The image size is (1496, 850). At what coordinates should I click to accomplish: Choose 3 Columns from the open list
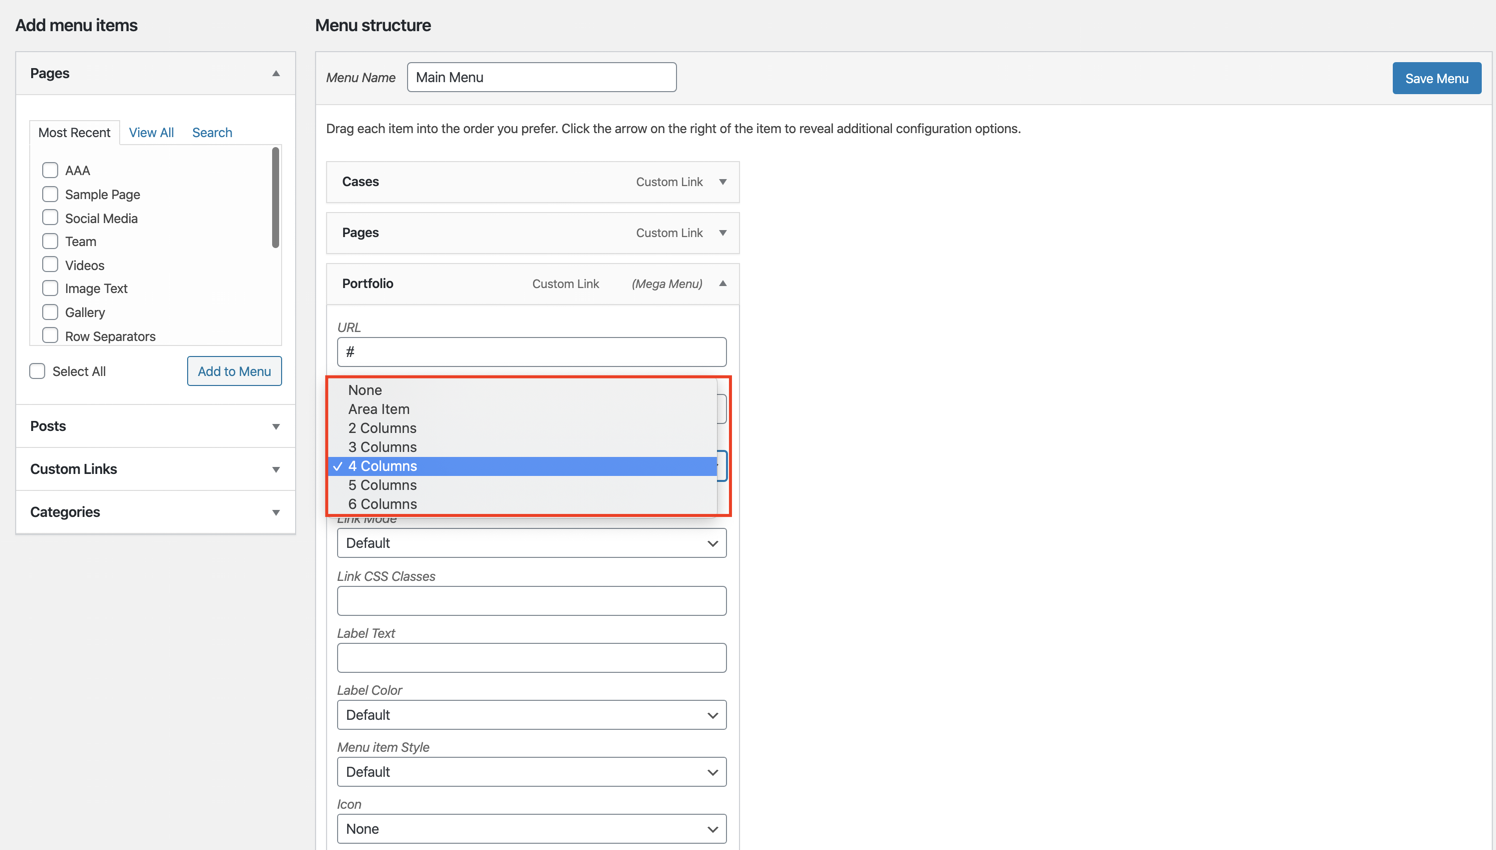[382, 447]
